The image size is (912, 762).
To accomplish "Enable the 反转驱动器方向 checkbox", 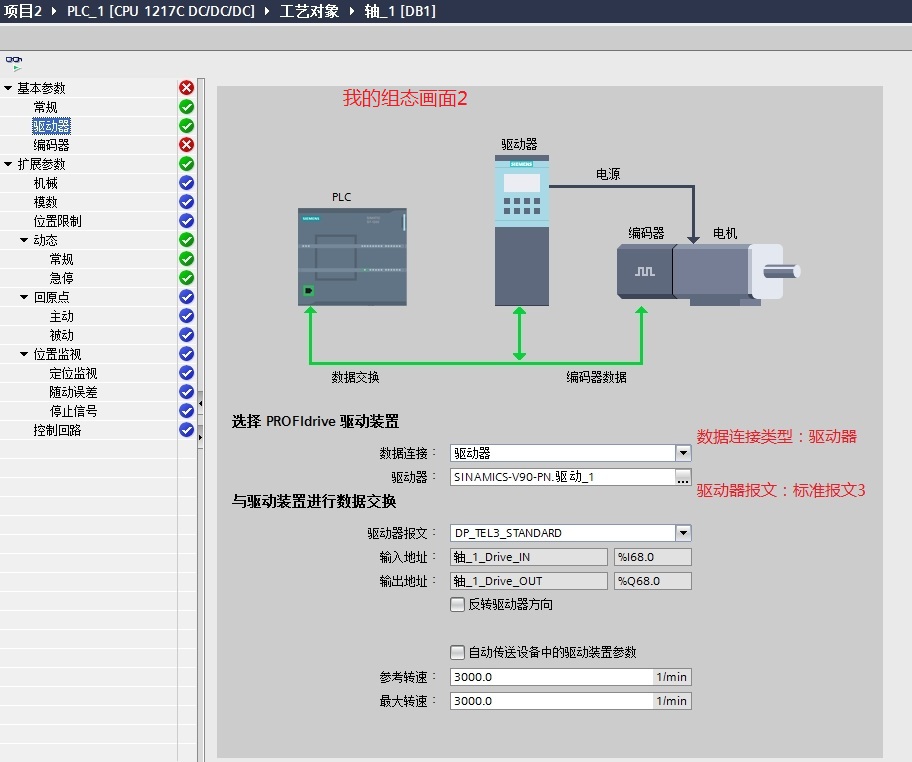I will click(x=458, y=604).
